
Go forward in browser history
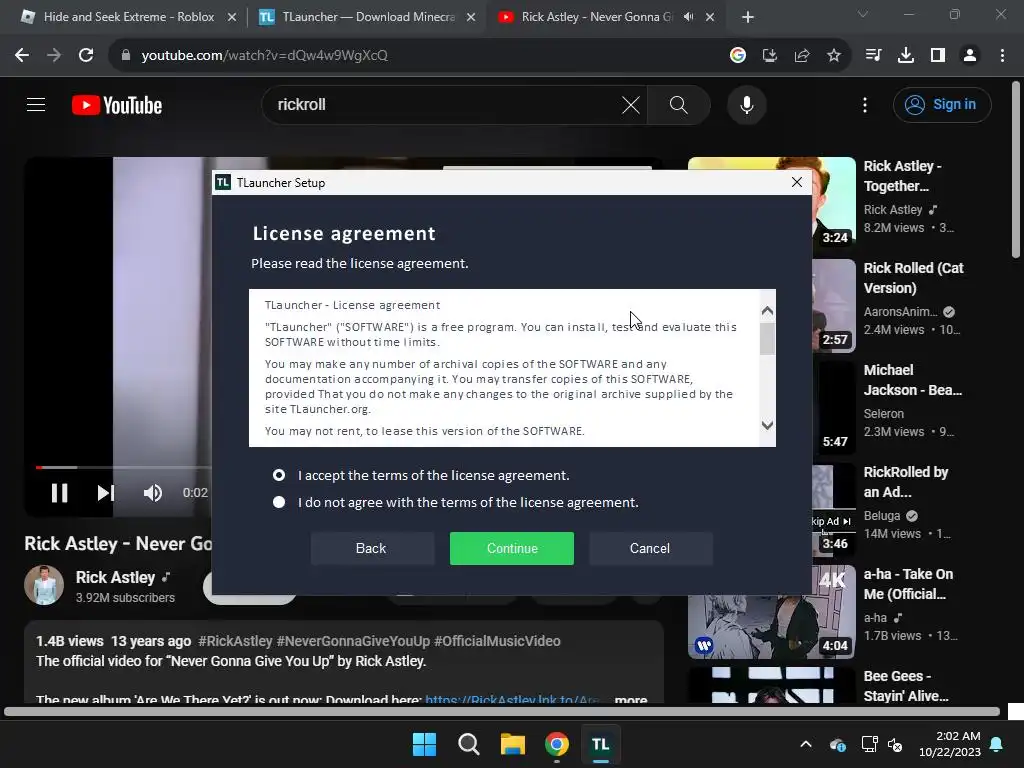click(54, 56)
